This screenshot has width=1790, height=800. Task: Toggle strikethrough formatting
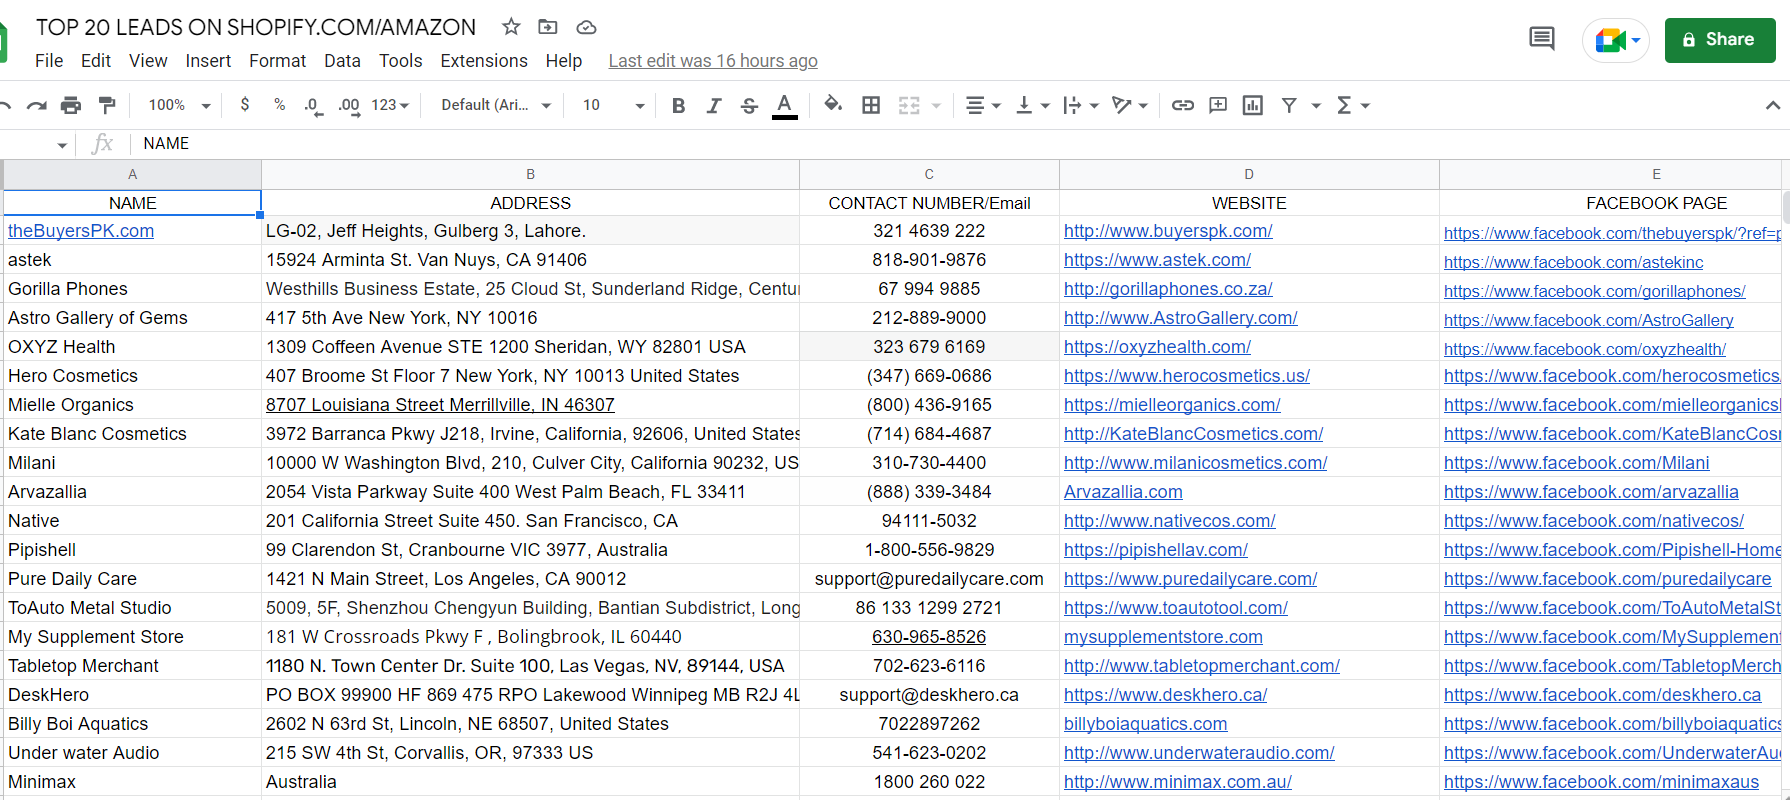(749, 105)
